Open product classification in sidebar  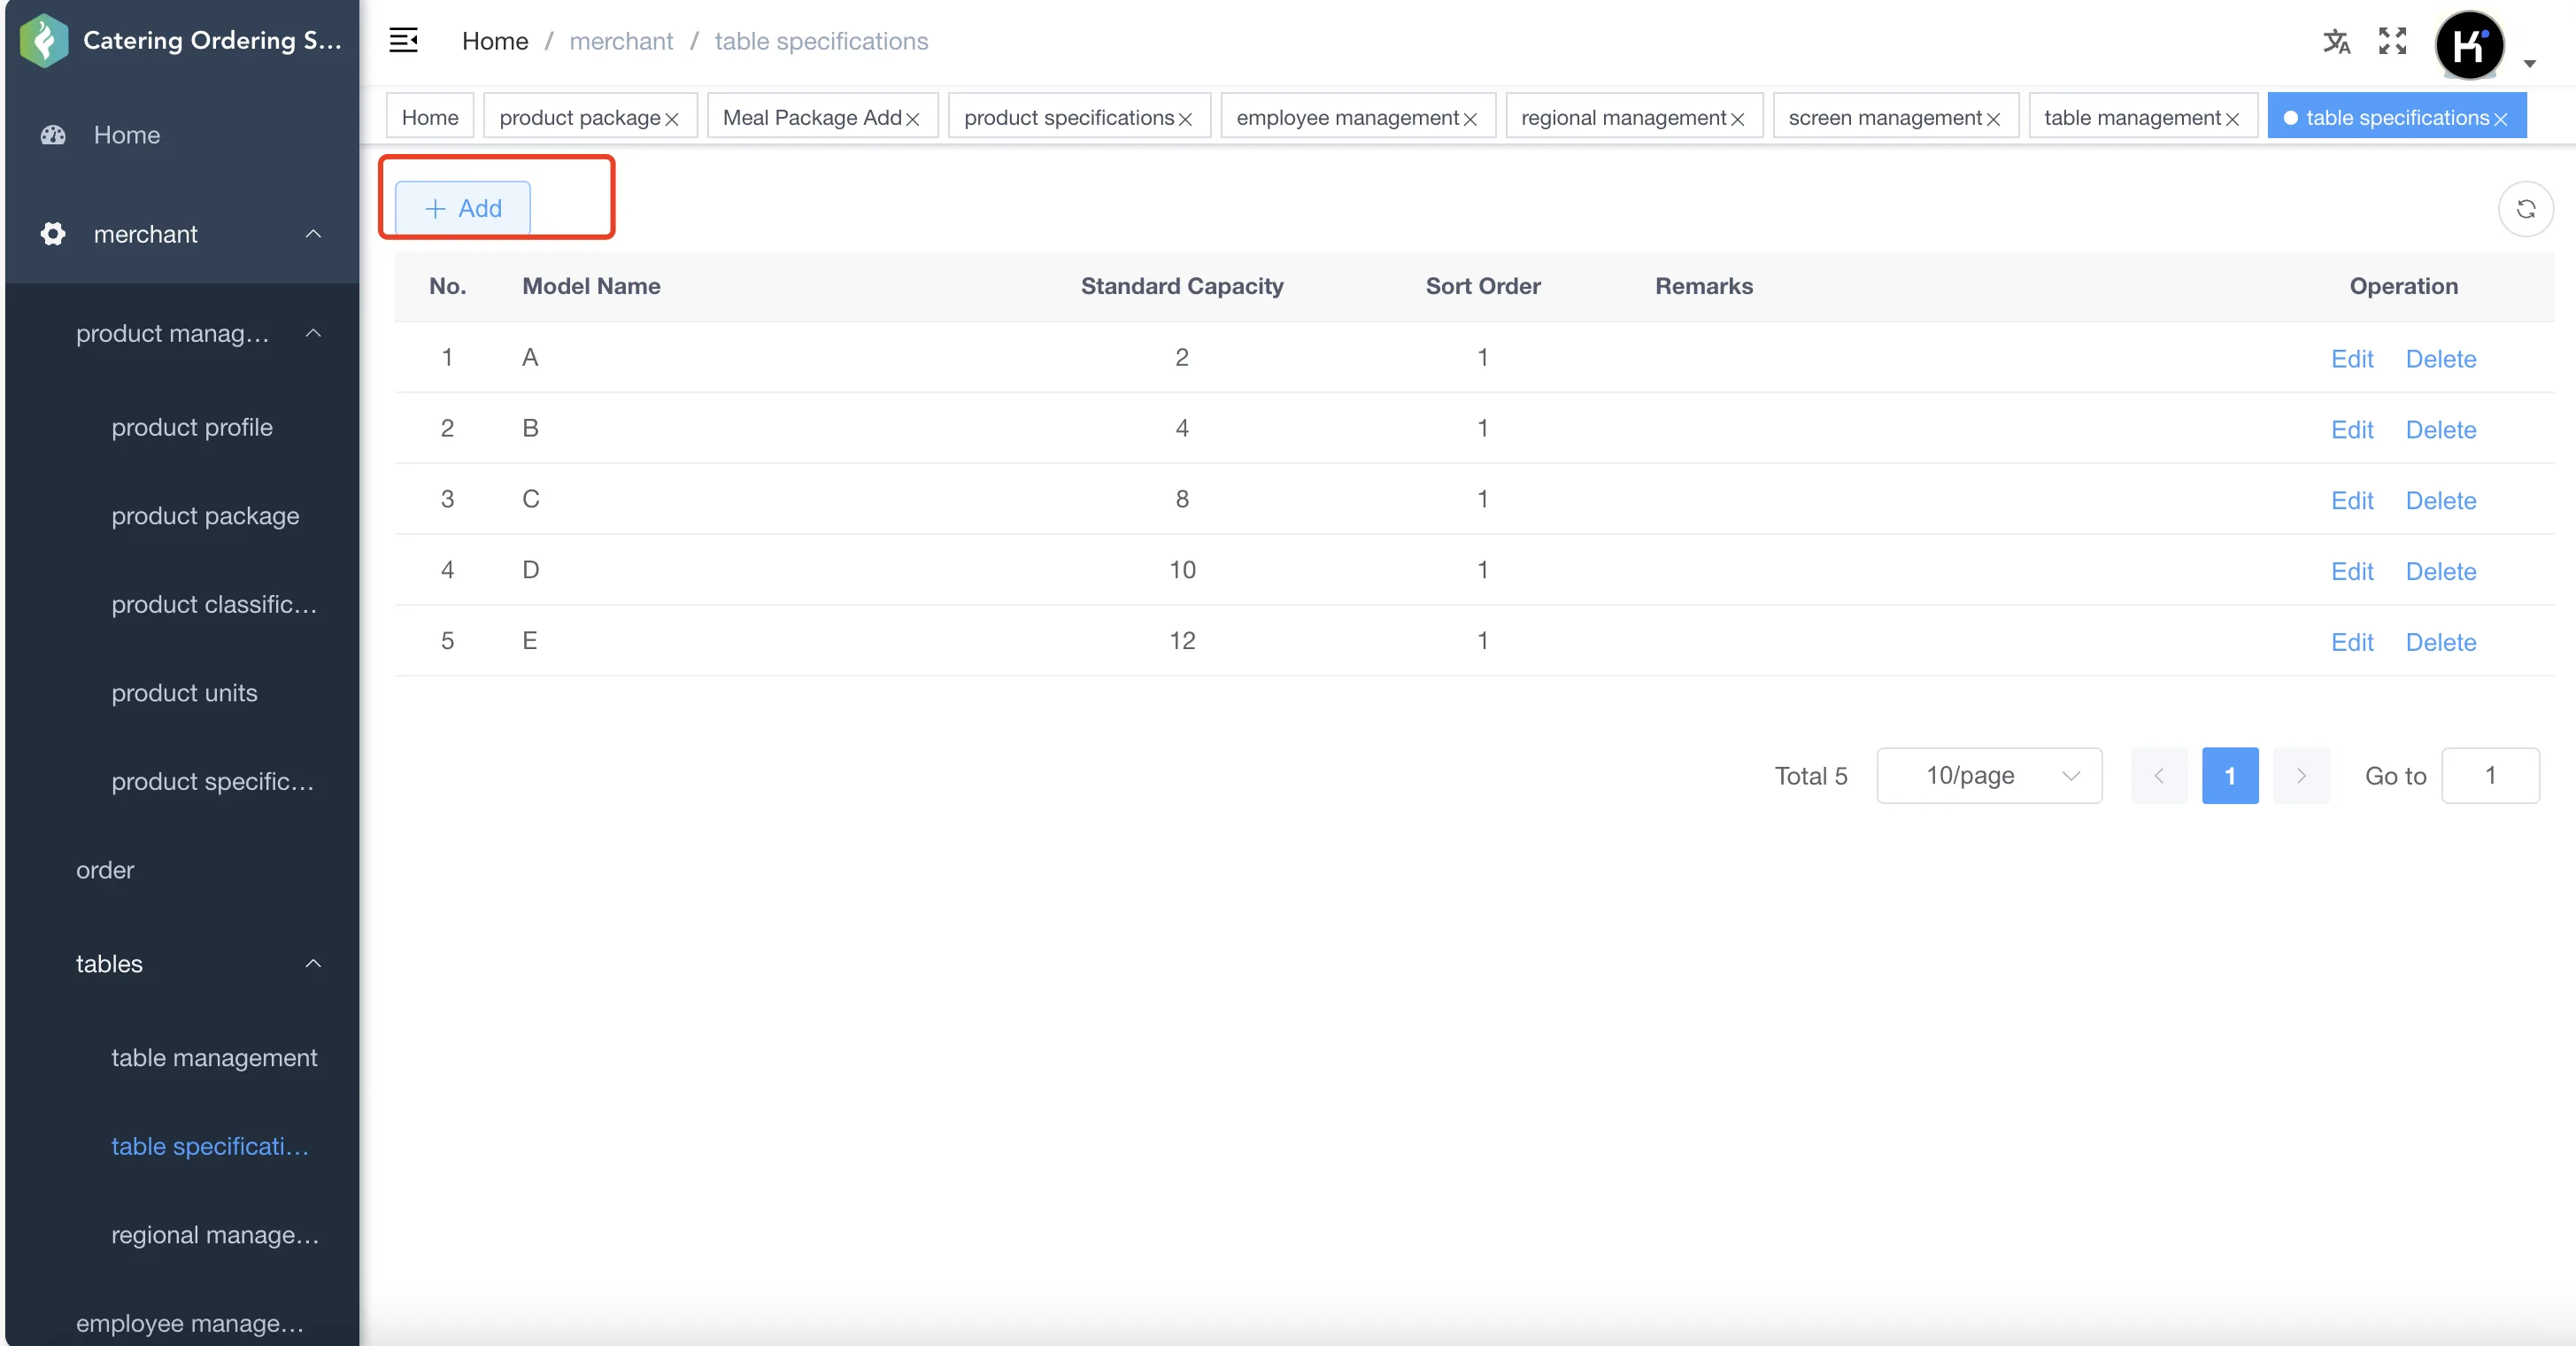click(x=214, y=605)
